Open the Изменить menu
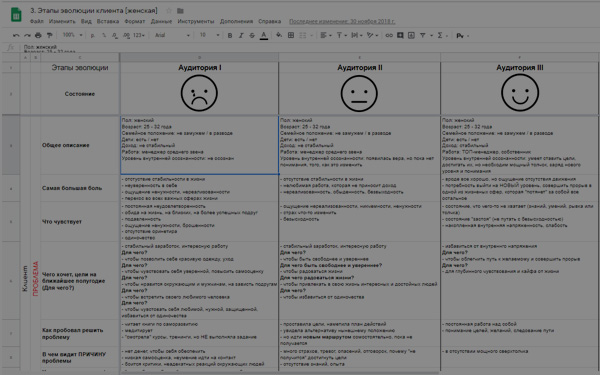 62,21
